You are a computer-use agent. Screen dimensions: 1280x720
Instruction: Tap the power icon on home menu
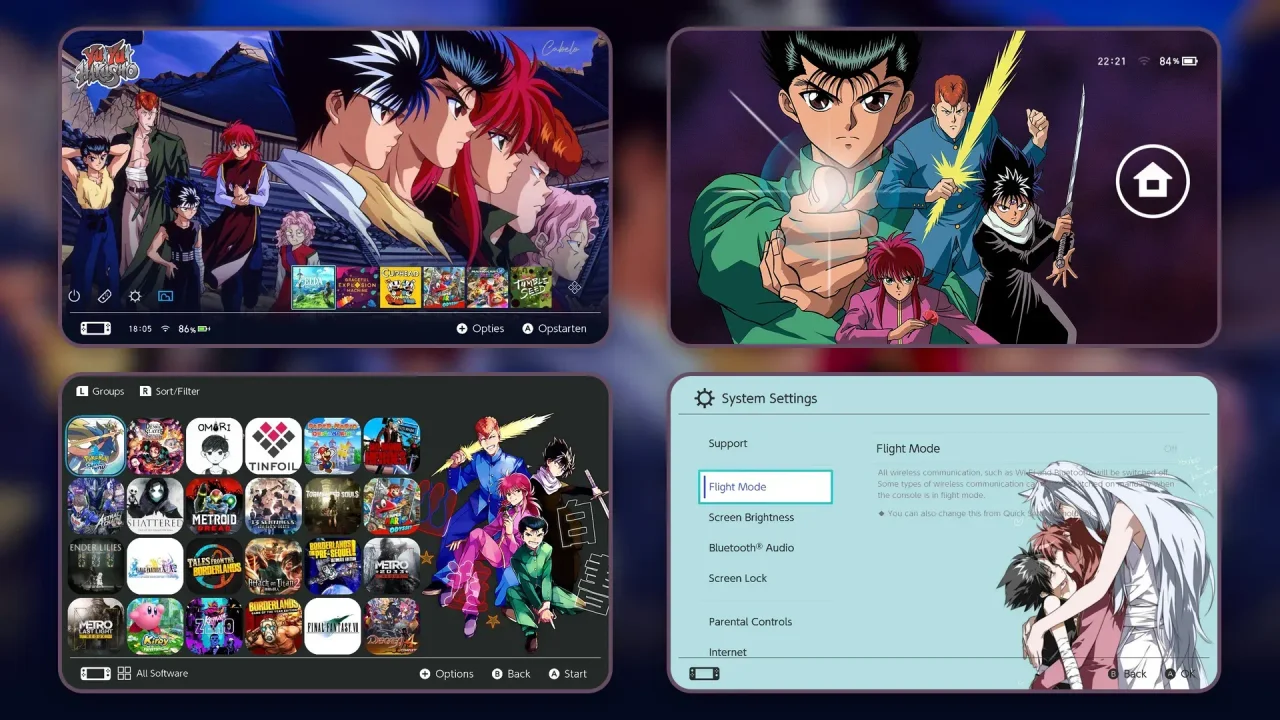coord(74,296)
